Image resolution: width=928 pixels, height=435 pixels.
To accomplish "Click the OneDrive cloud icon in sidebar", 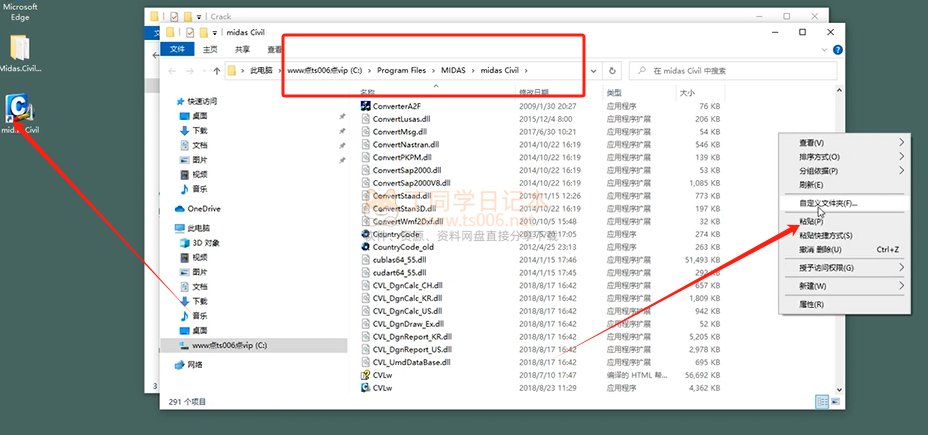I will [180, 208].
